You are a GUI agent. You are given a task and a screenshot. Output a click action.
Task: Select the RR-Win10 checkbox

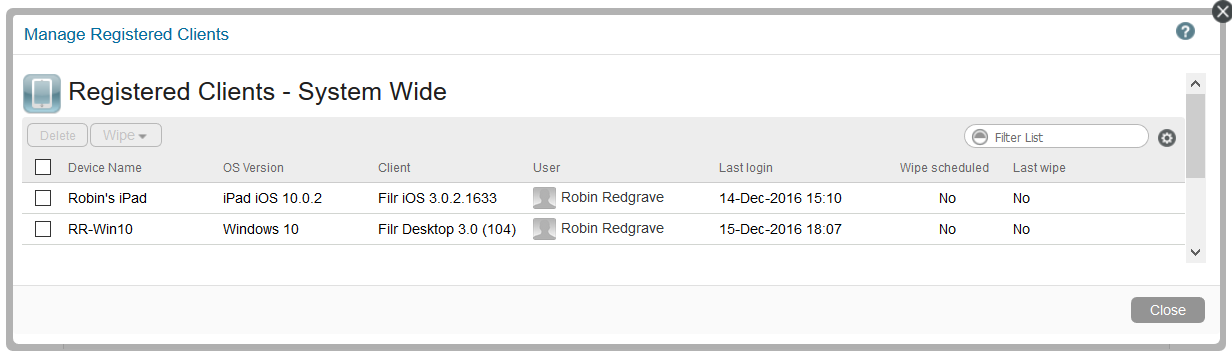[43, 229]
